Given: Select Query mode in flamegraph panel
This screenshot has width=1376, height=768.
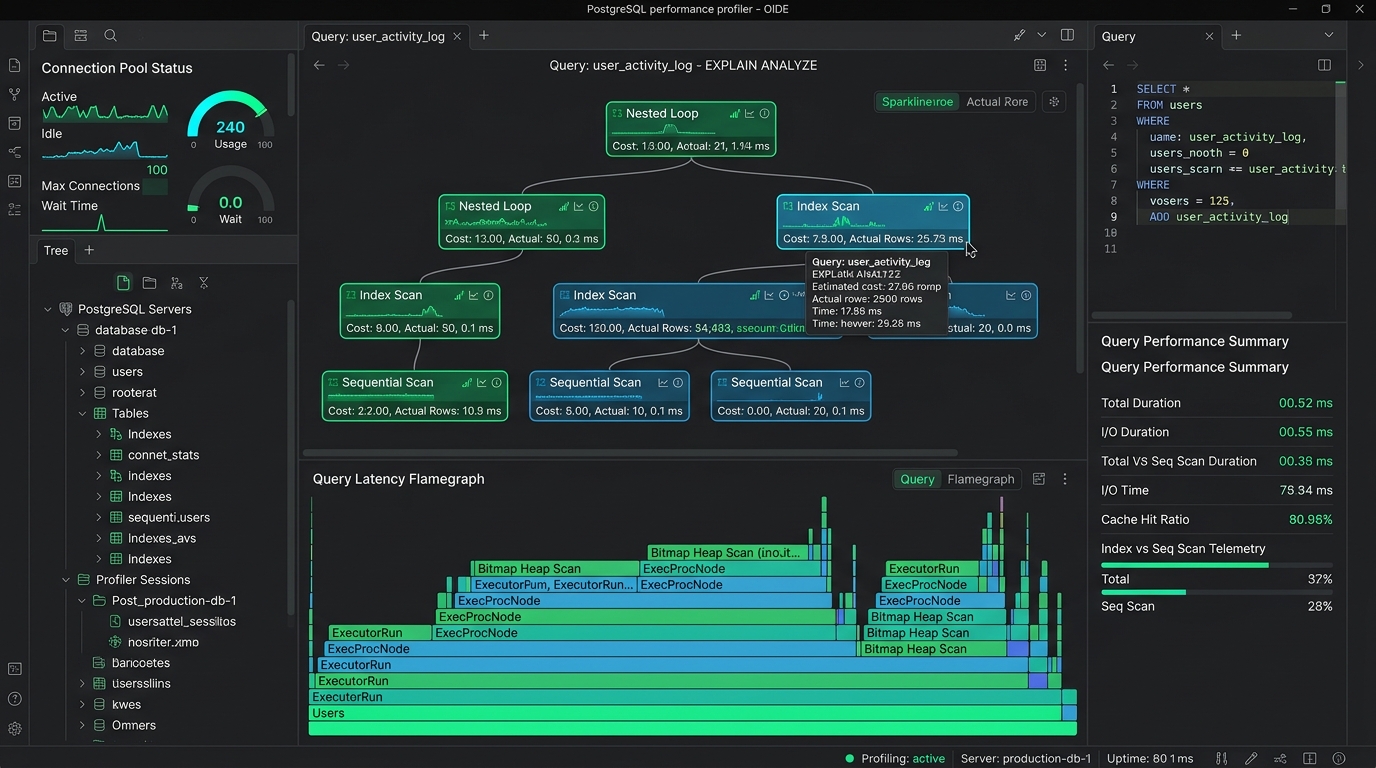Looking at the screenshot, I should [x=917, y=479].
